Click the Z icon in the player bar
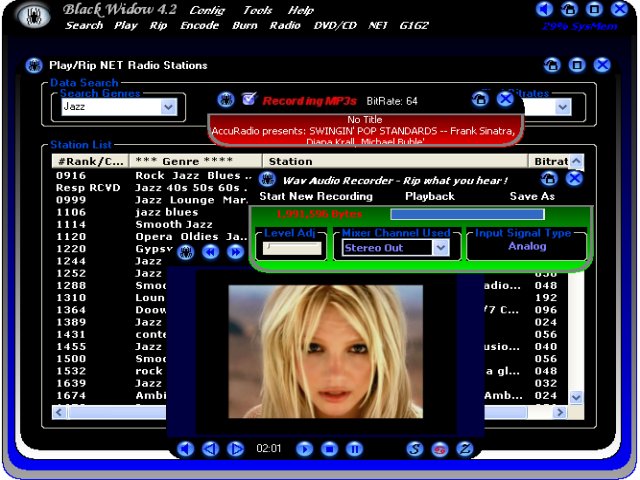The width and height of the screenshot is (640, 480). [464, 449]
